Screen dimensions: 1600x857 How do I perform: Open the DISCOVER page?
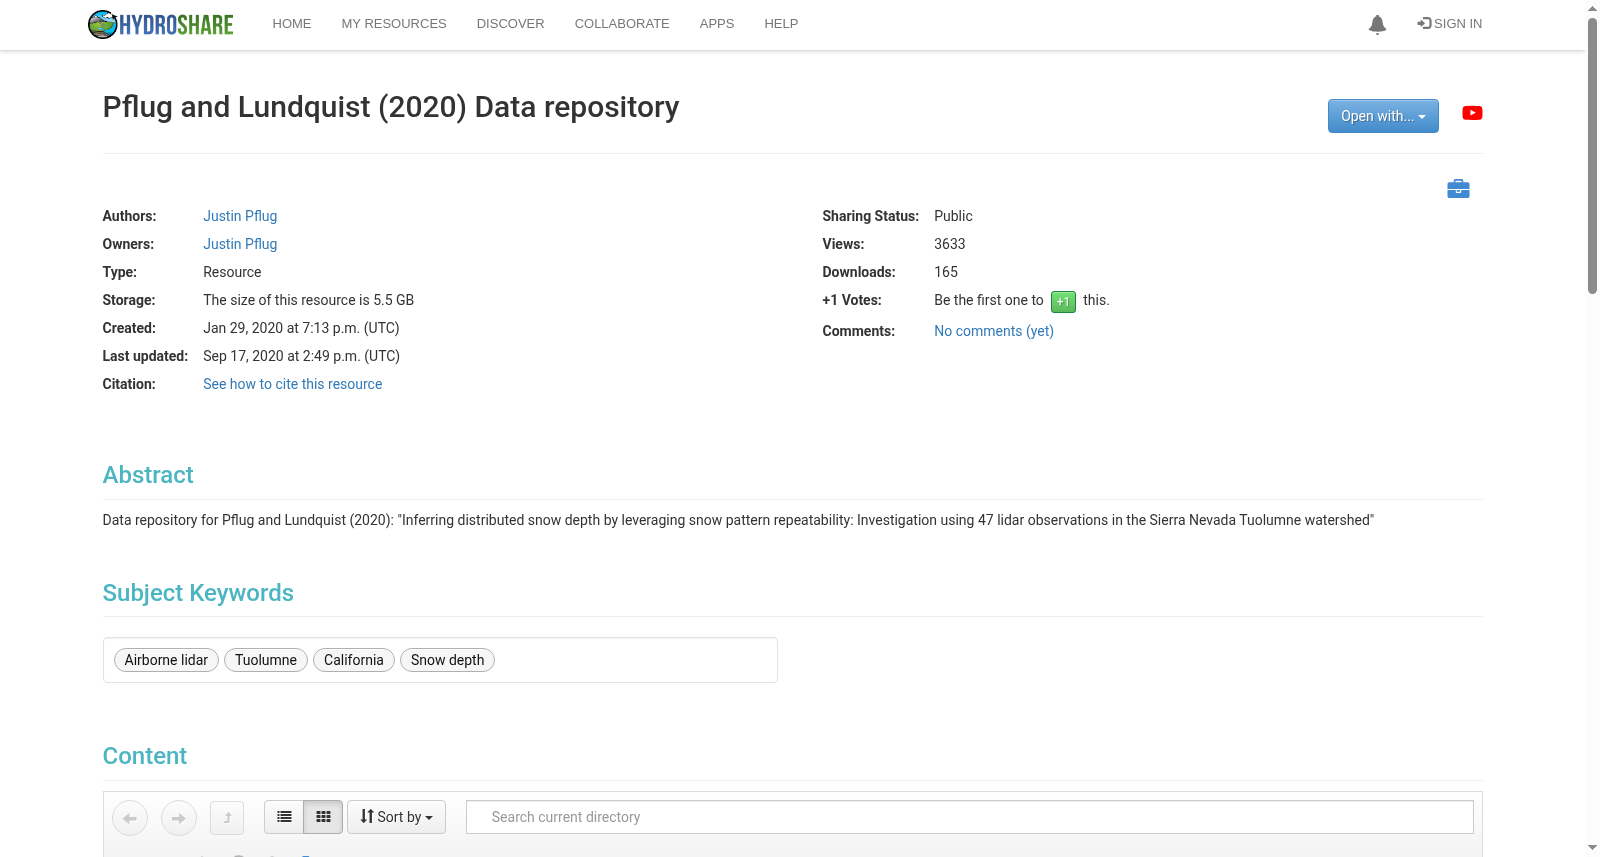click(x=510, y=24)
